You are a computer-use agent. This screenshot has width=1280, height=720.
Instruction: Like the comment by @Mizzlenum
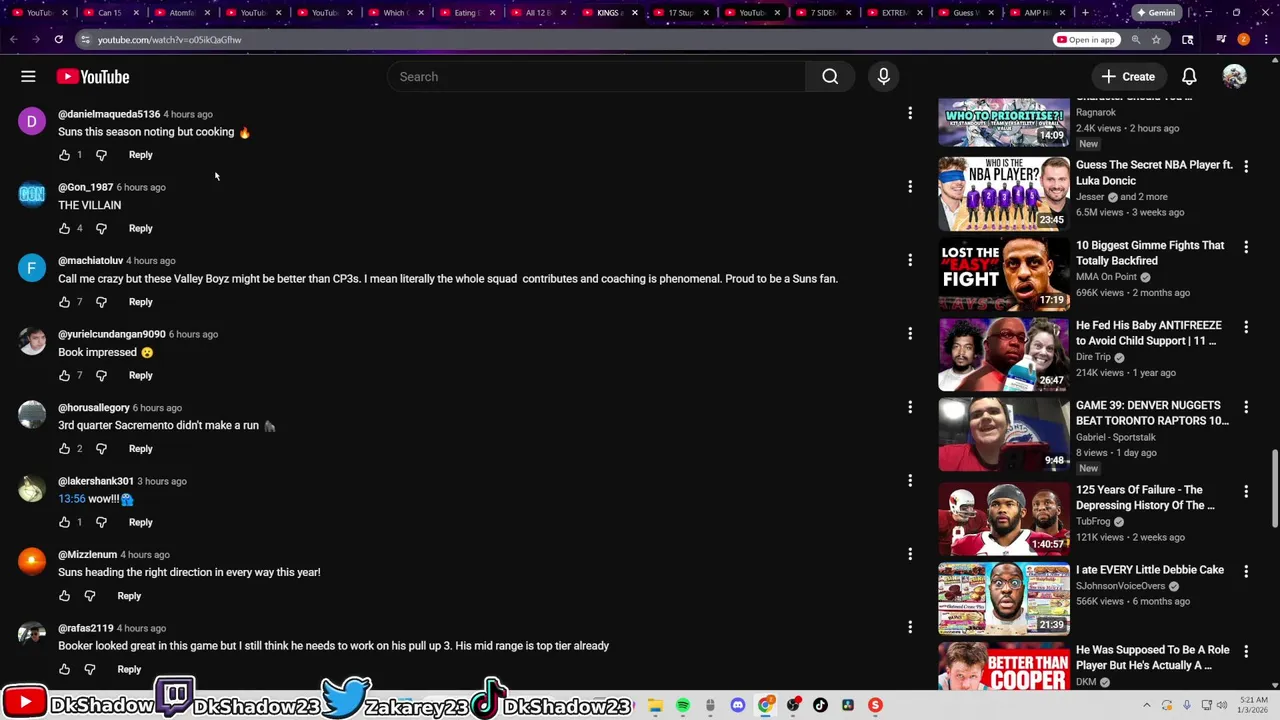pyautogui.click(x=64, y=596)
